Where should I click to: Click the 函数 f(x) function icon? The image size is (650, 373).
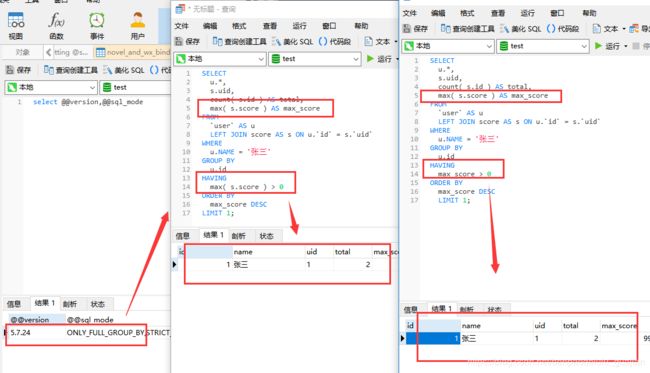click(56, 26)
